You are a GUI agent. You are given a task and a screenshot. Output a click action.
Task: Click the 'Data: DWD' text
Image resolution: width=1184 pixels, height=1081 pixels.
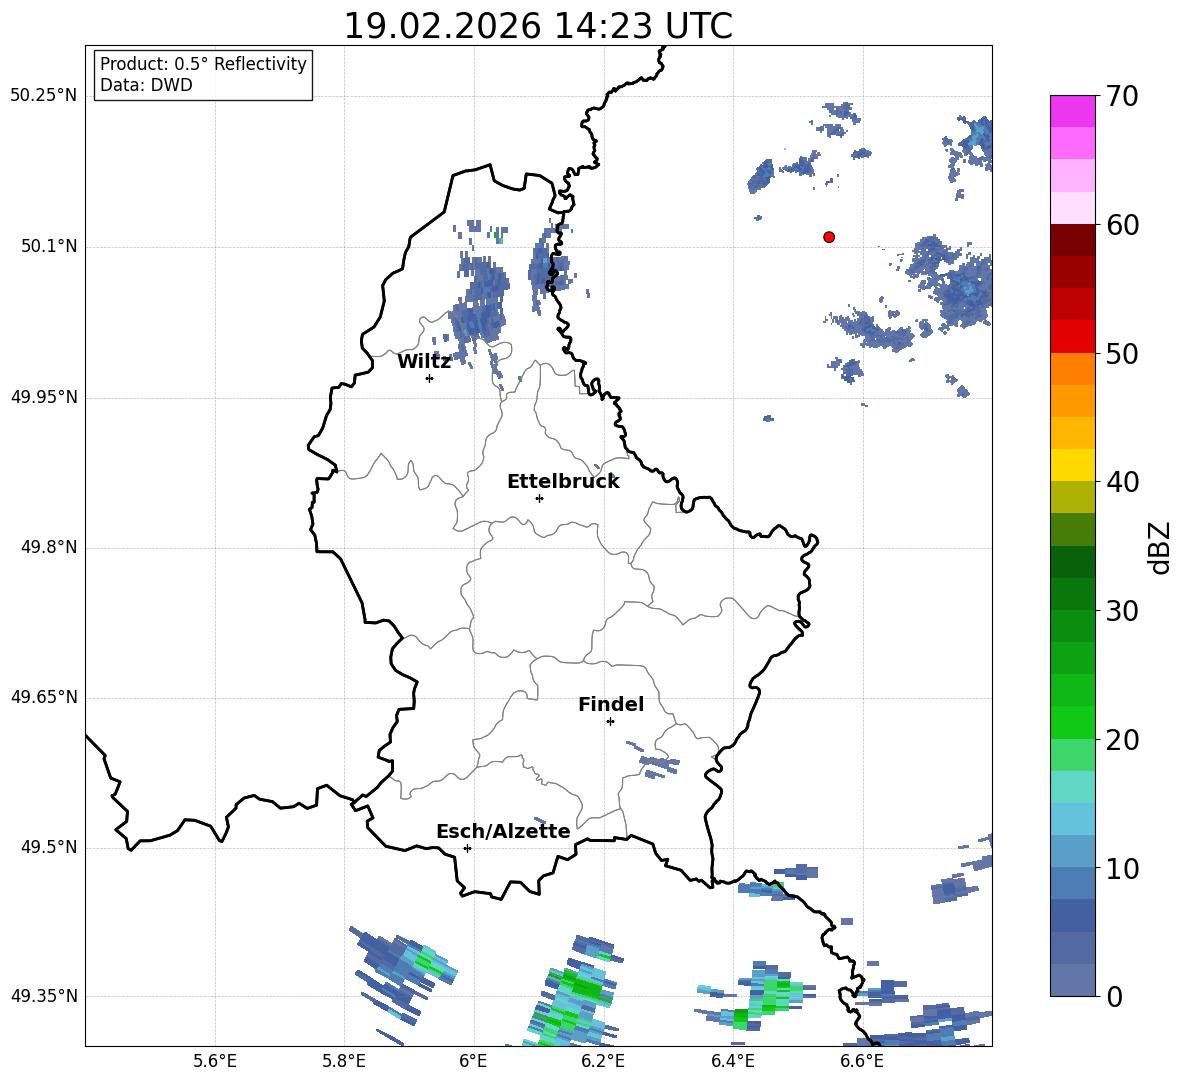[x=146, y=85]
